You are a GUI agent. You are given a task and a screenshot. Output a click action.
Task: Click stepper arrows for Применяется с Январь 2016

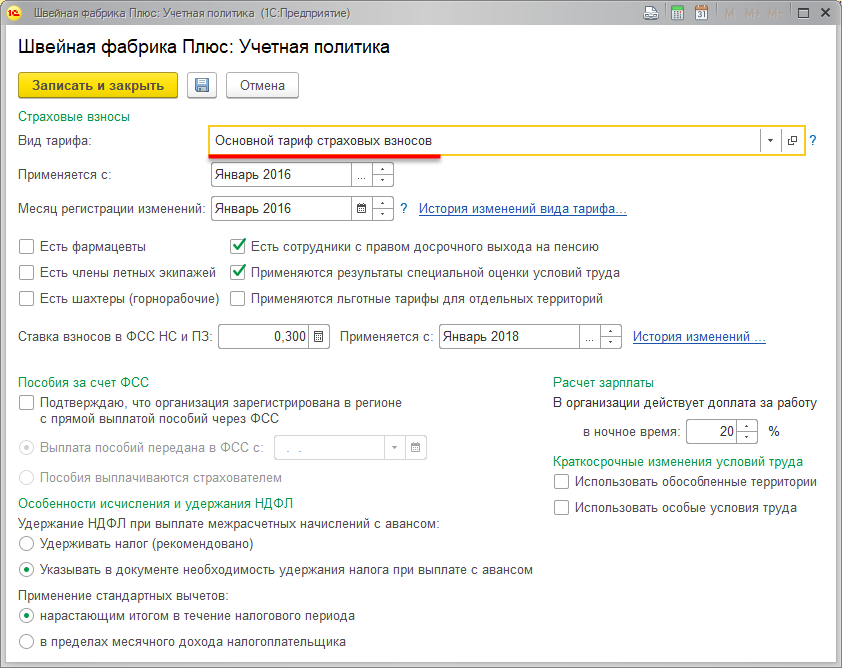point(382,175)
